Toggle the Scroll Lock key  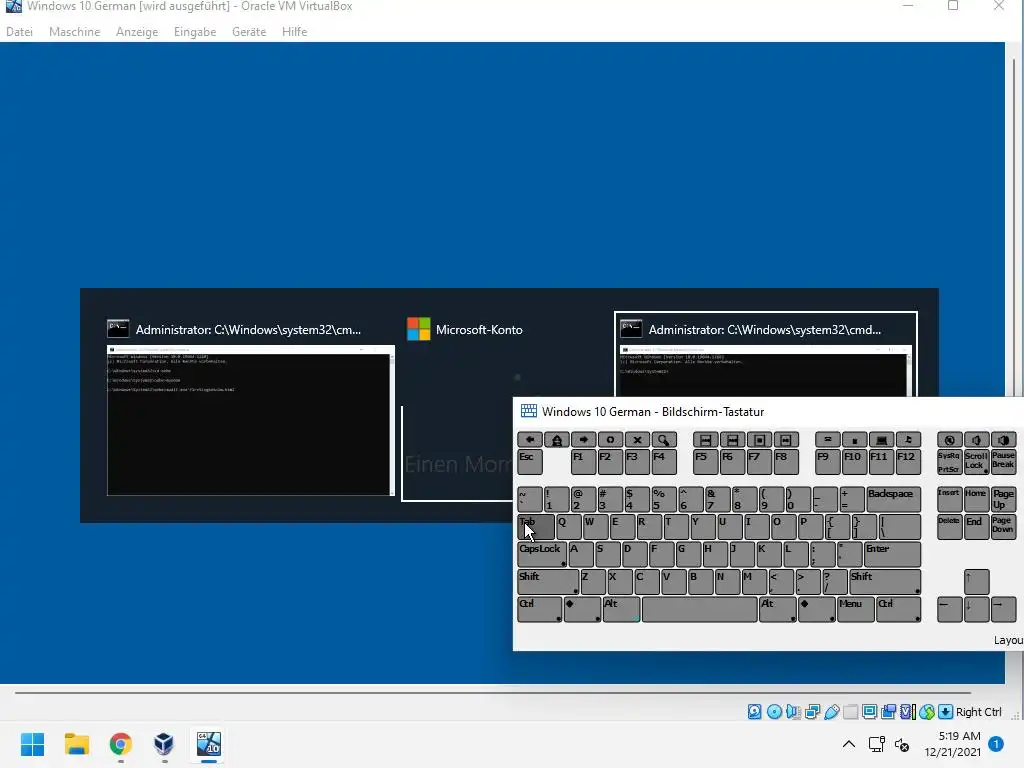coord(976,462)
